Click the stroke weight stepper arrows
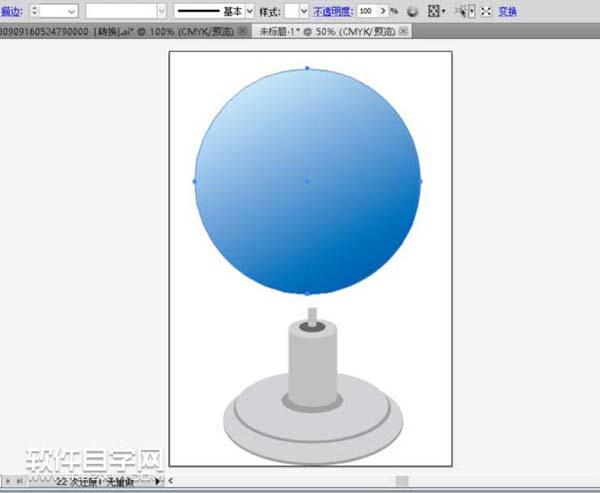The image size is (600, 493). click(34, 11)
